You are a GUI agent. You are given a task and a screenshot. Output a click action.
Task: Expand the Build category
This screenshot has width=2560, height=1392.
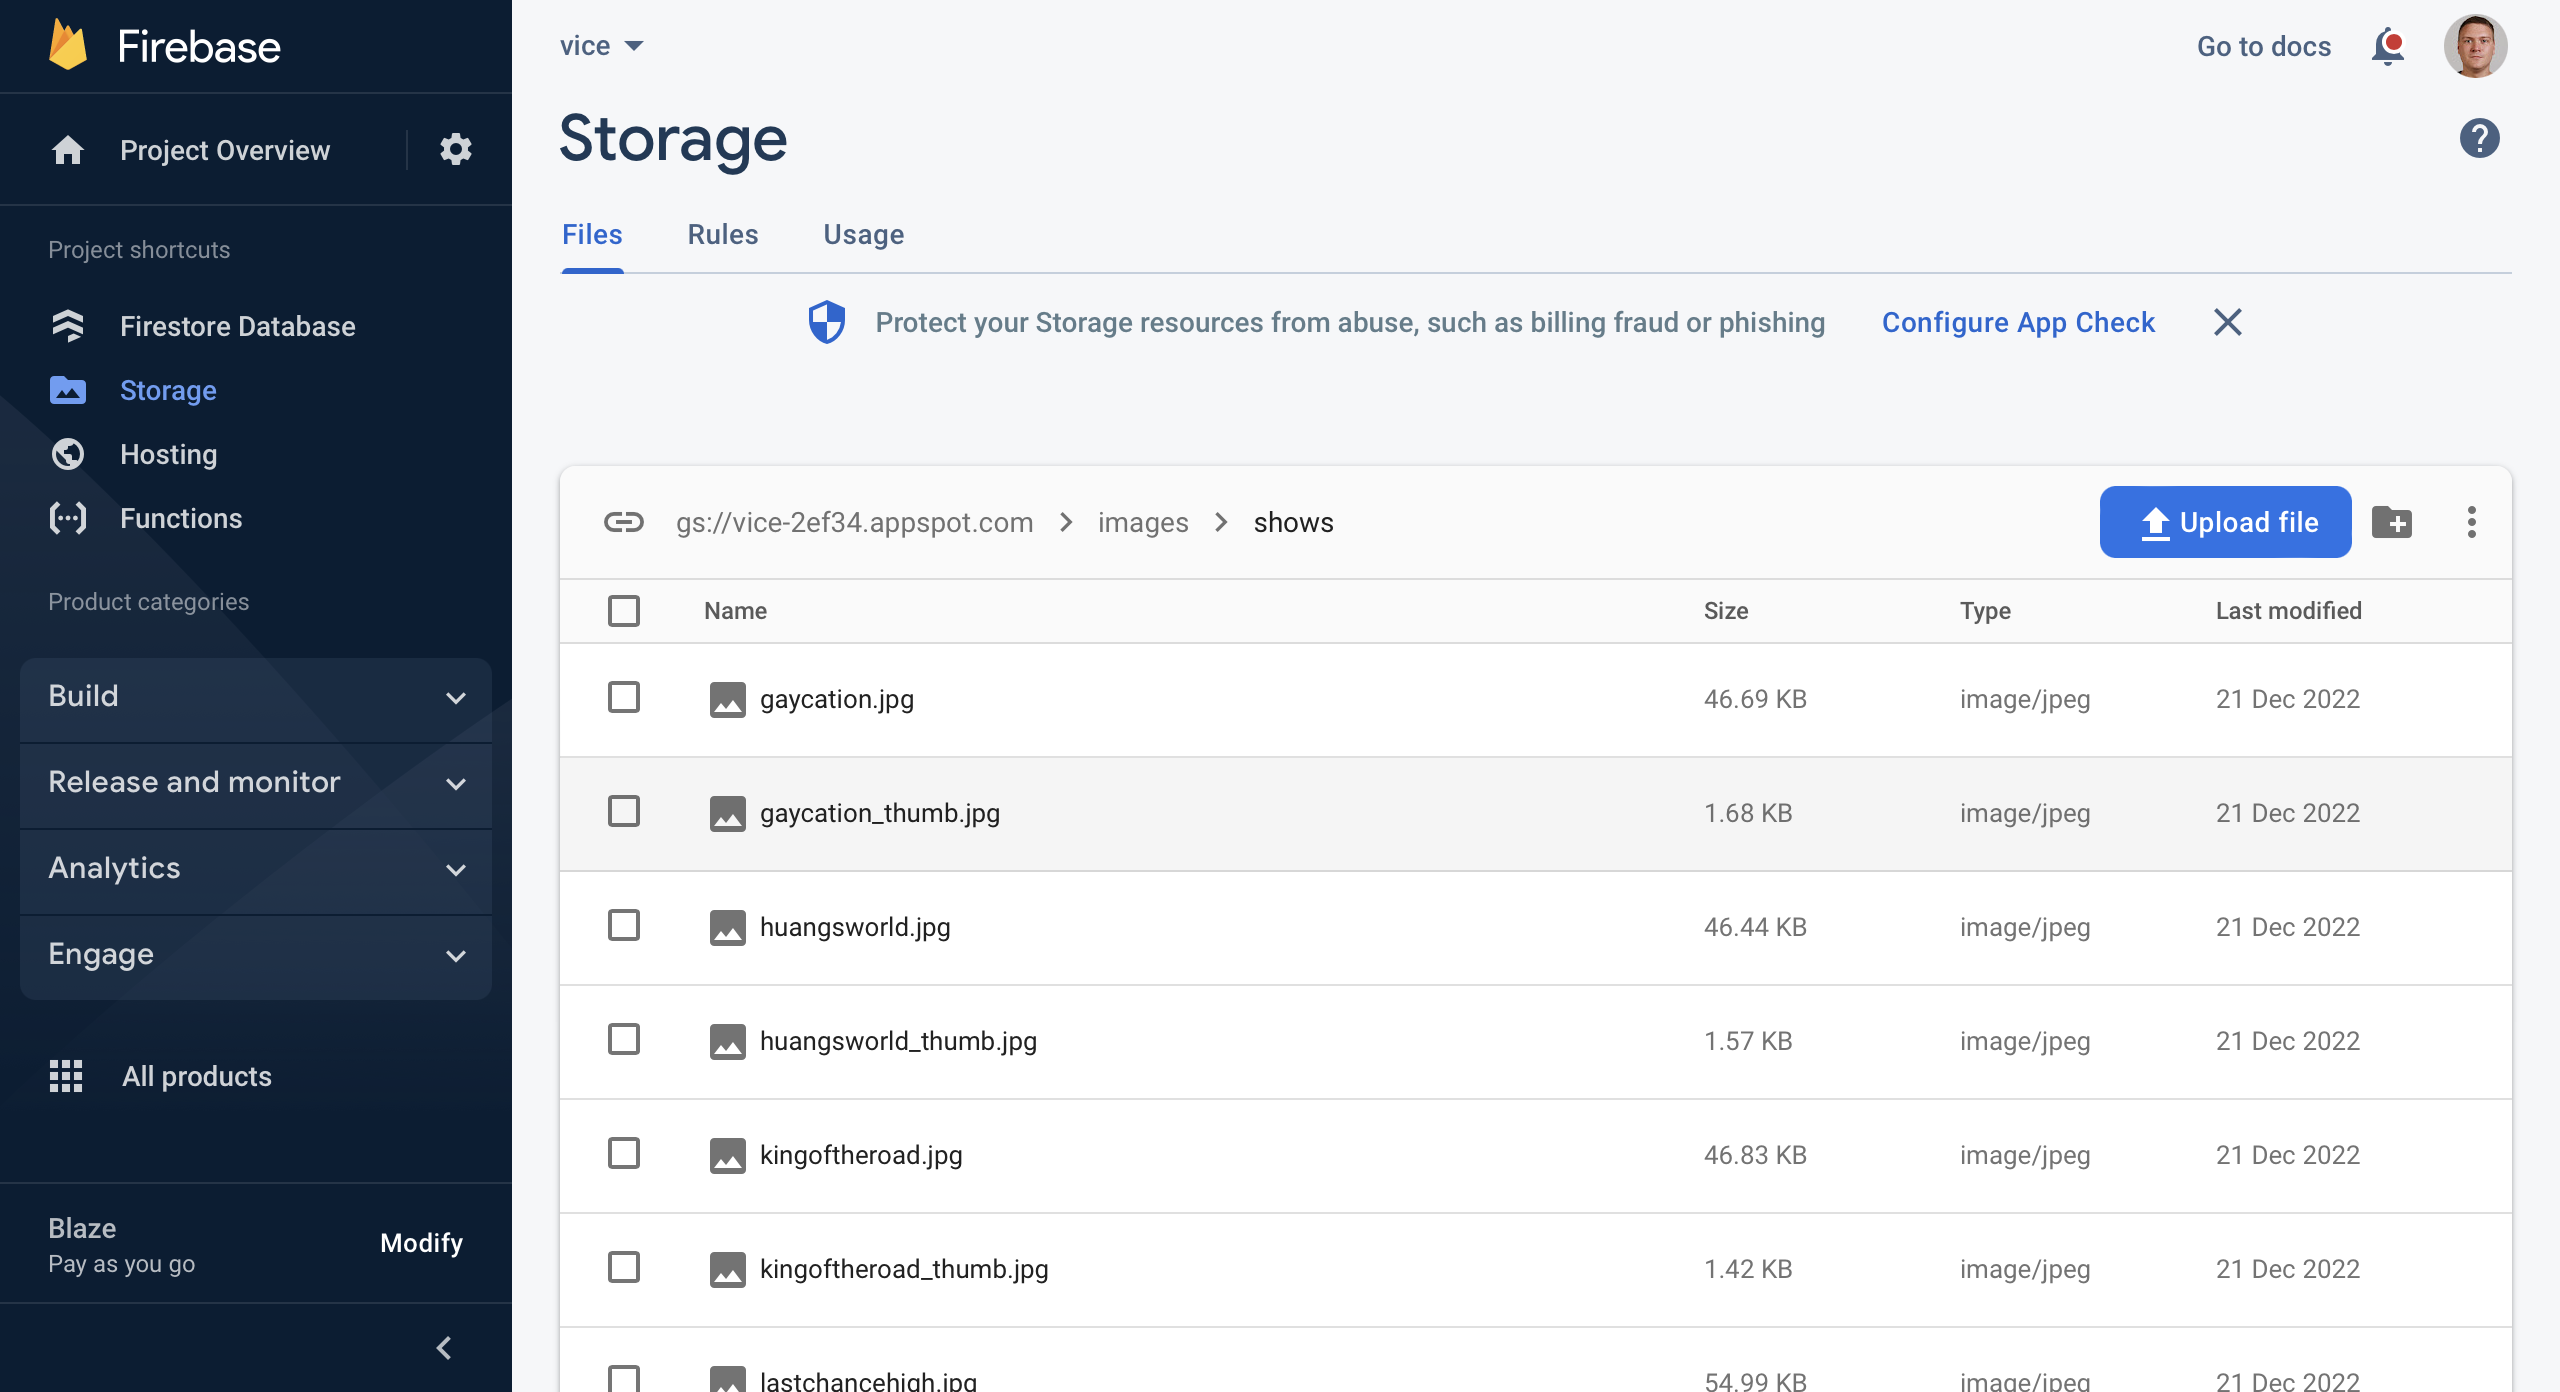tap(256, 697)
